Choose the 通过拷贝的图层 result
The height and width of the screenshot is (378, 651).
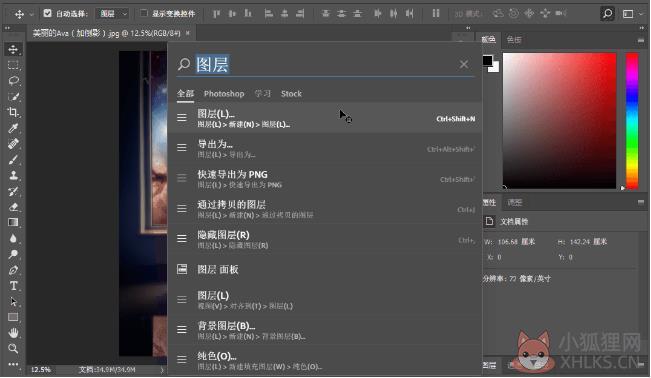tap(325, 209)
